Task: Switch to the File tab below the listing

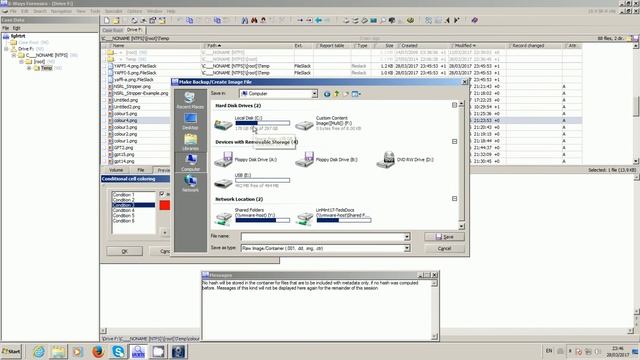Action: click(140, 170)
